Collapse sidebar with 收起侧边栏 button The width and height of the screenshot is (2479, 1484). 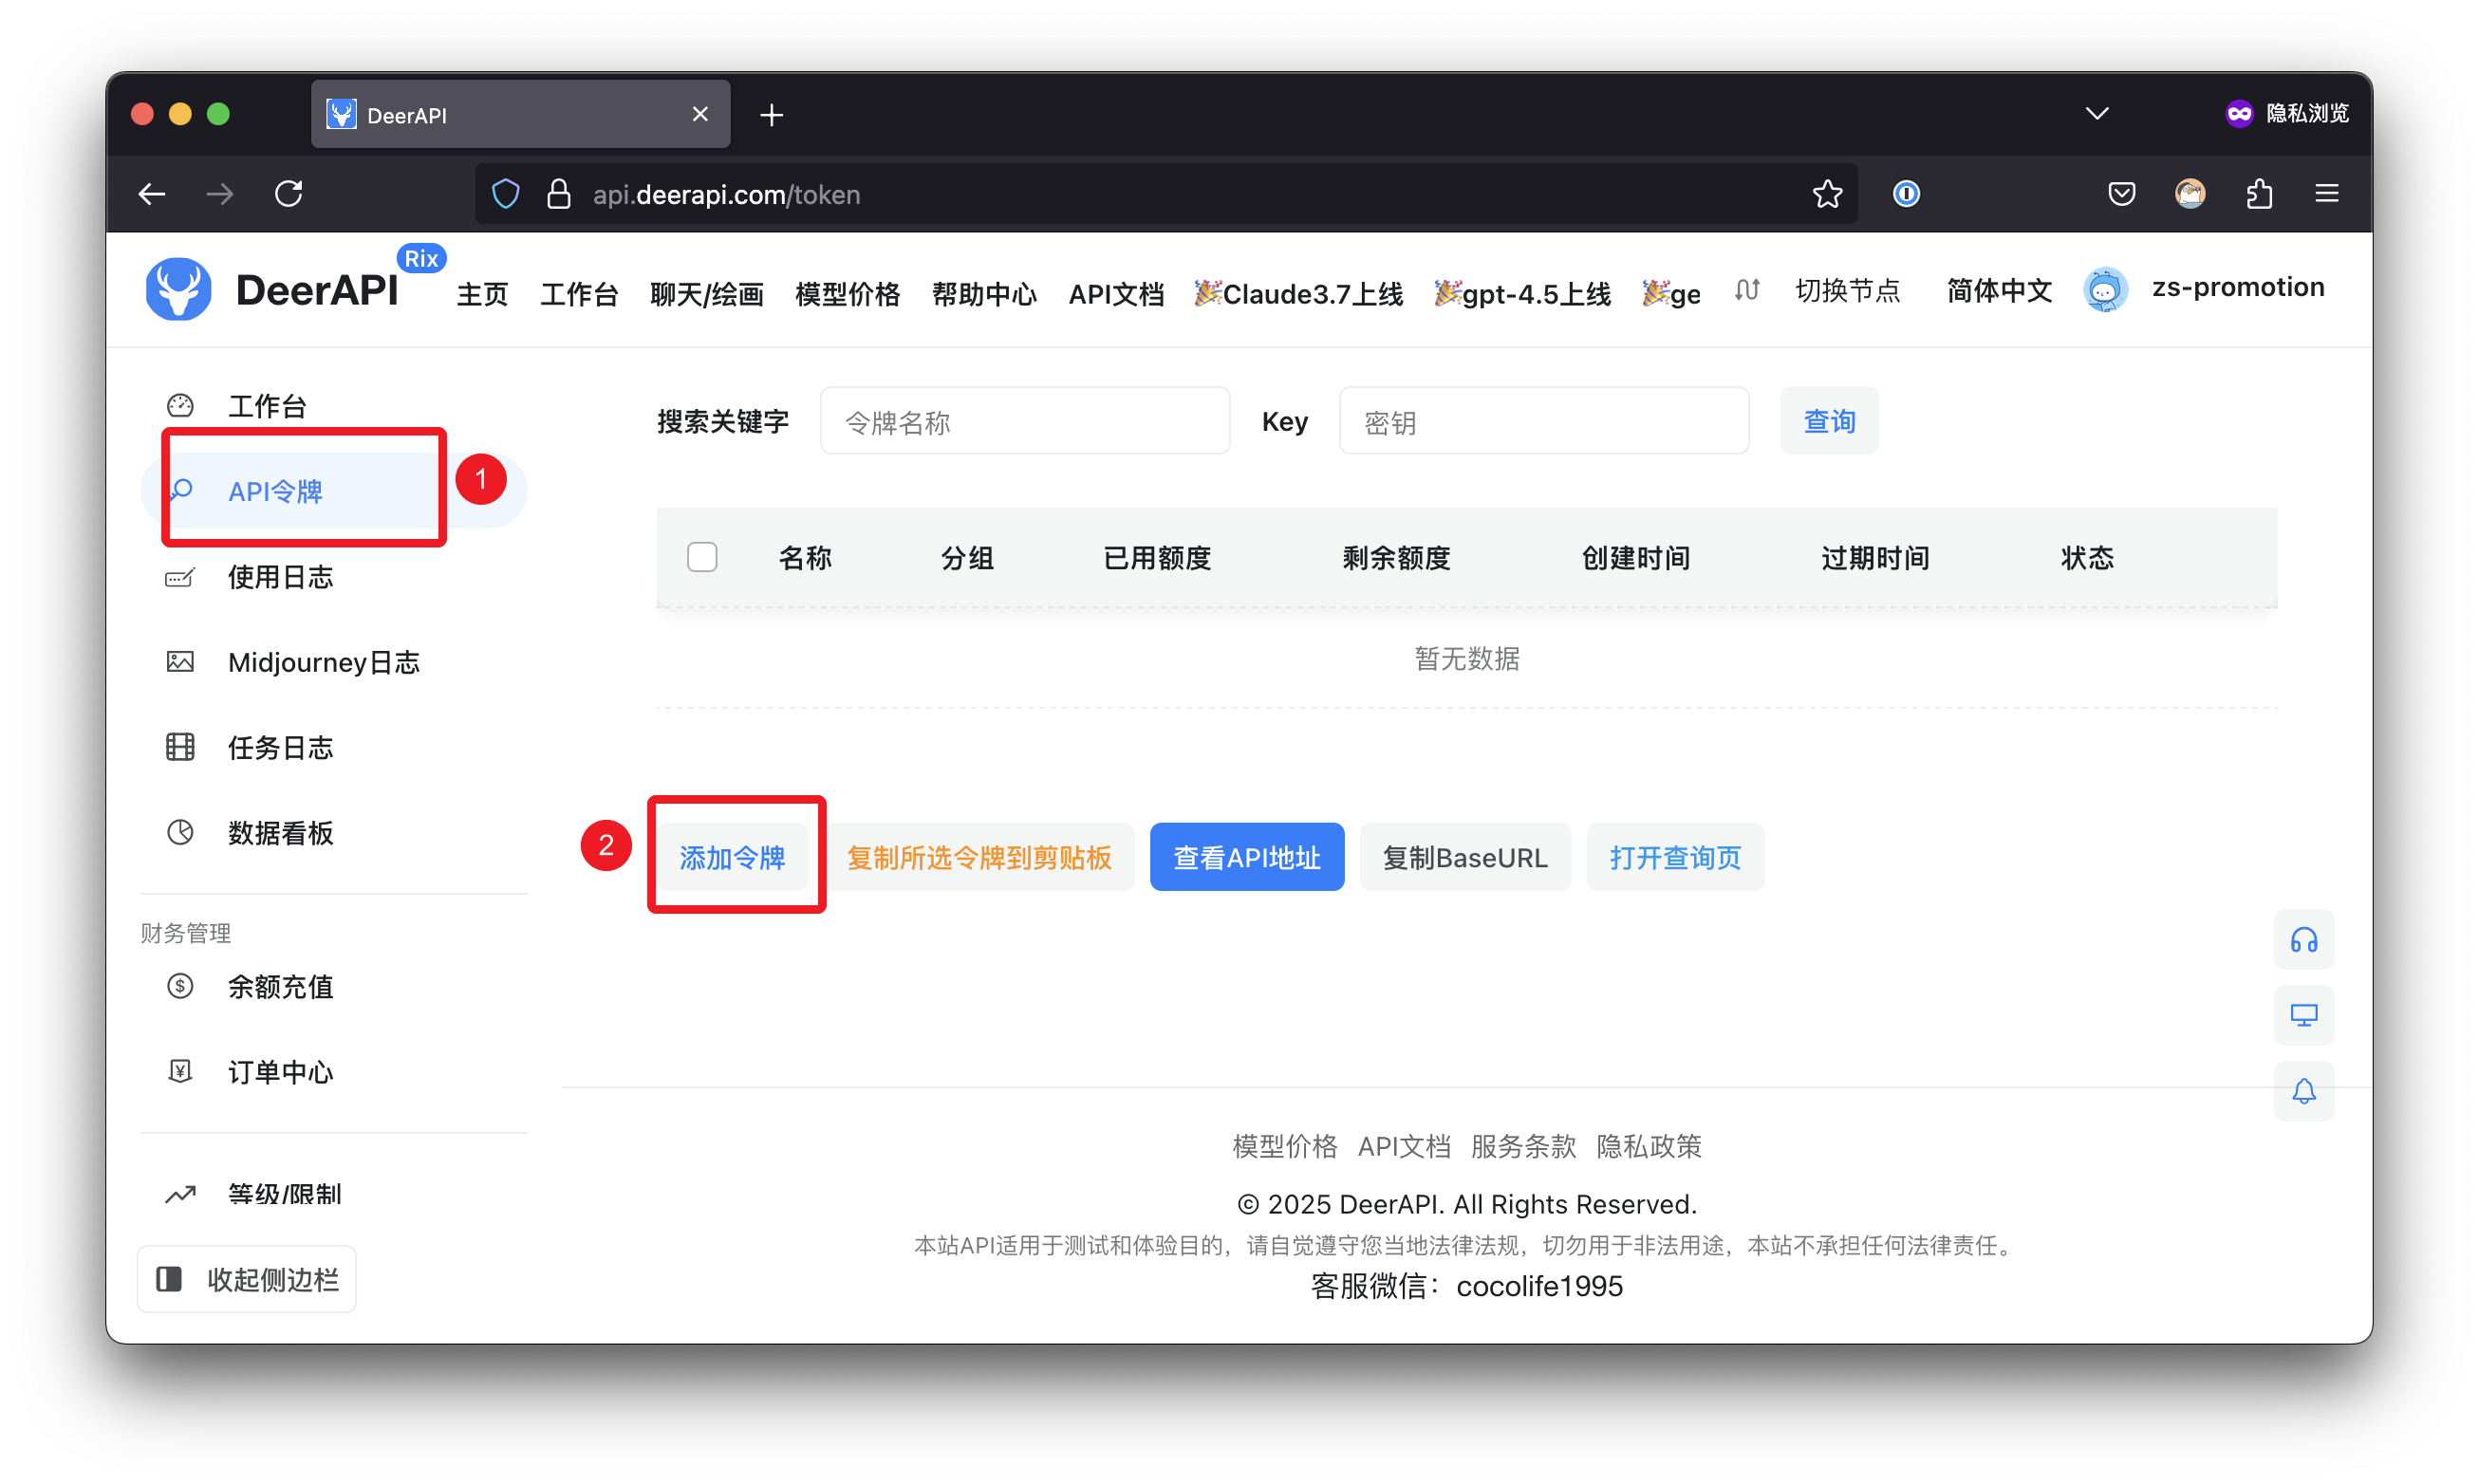tap(247, 1279)
